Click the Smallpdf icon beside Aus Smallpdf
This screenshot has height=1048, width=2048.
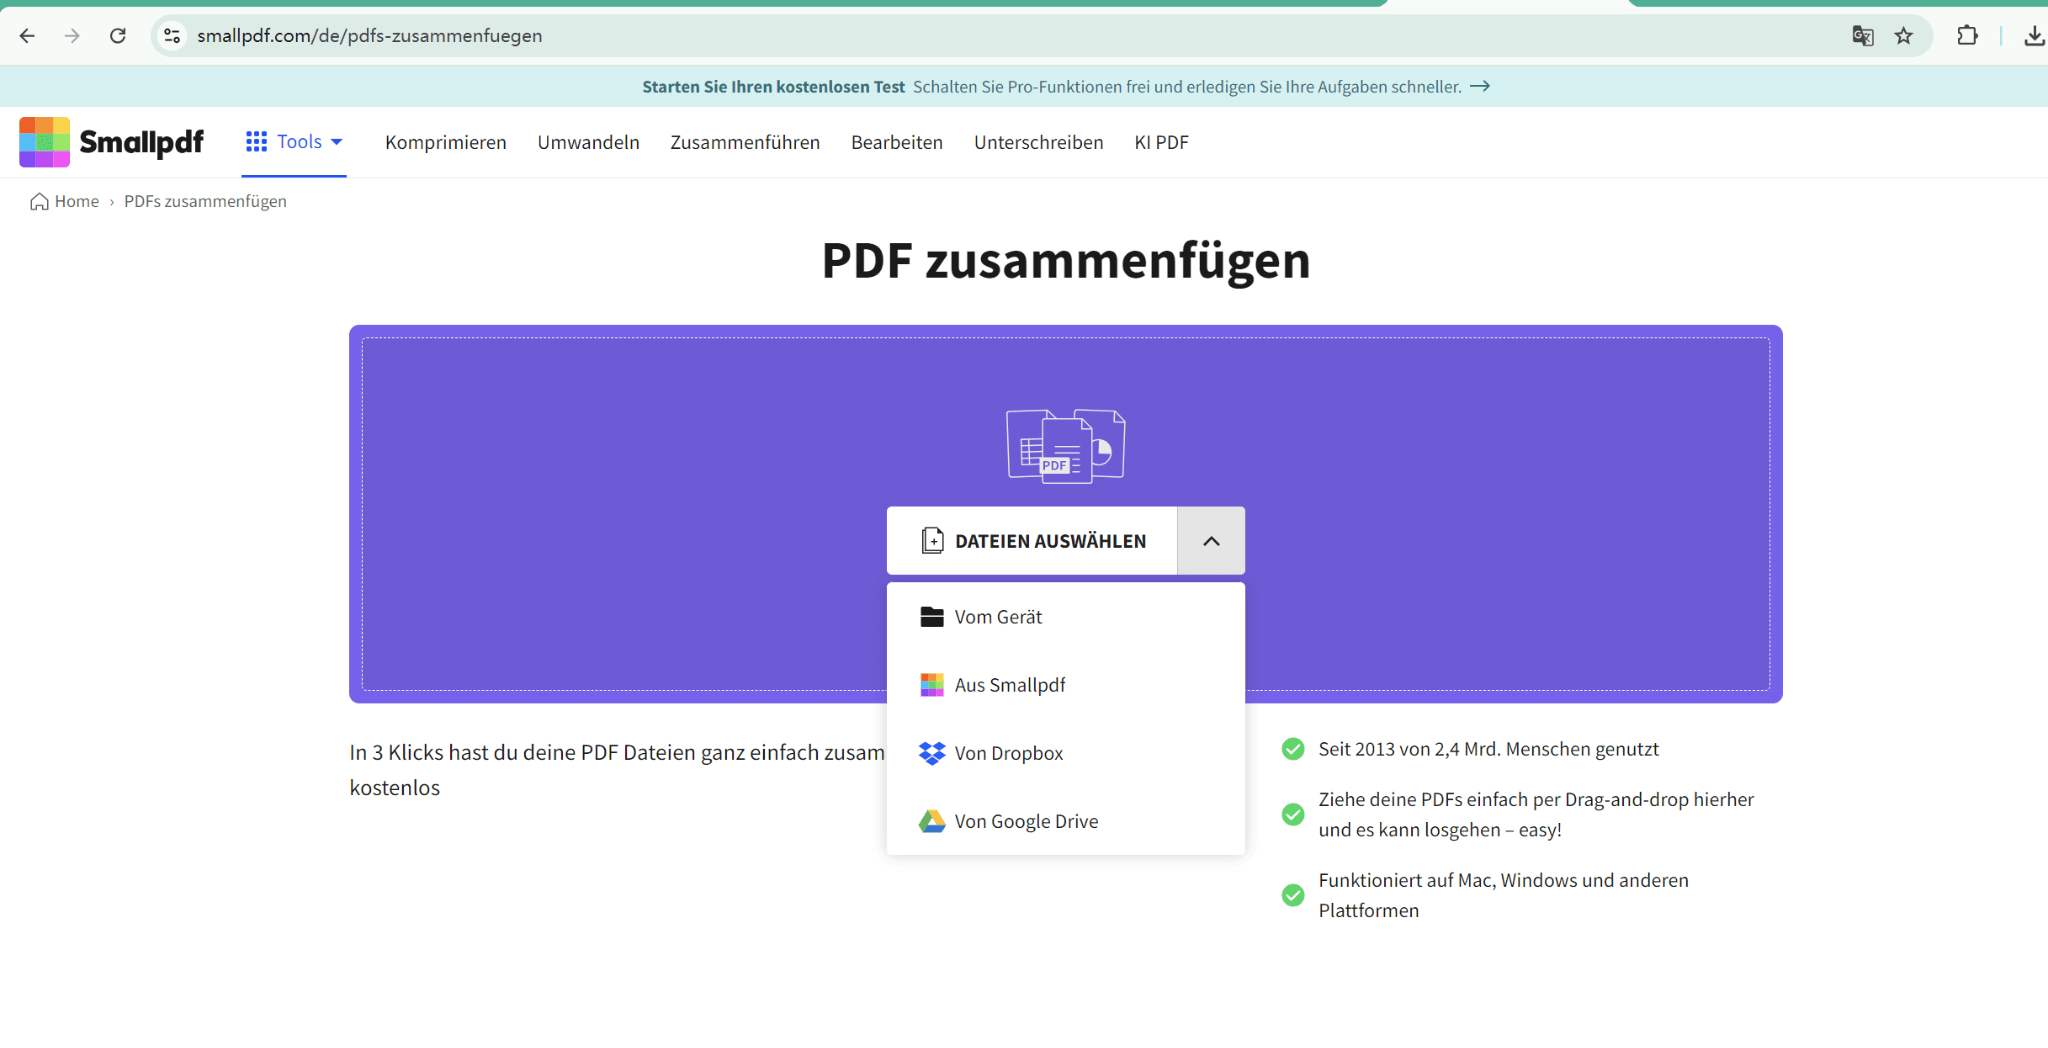click(x=932, y=685)
